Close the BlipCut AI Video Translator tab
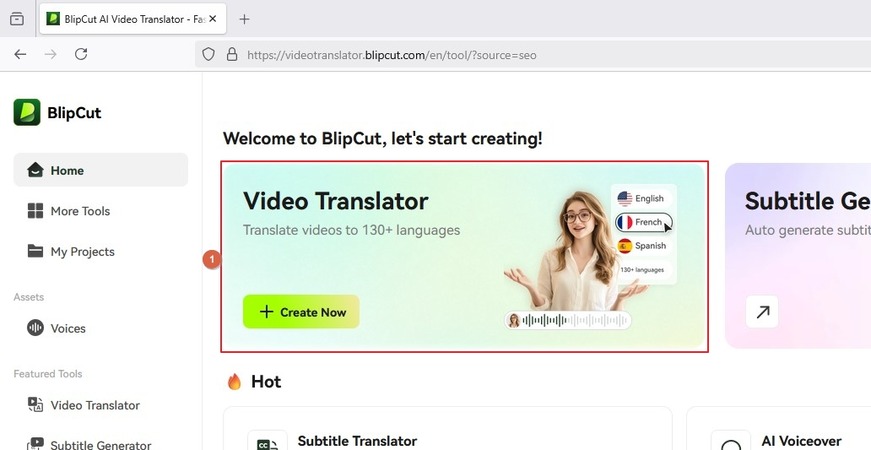Image resolution: width=871 pixels, height=450 pixels. point(213,19)
